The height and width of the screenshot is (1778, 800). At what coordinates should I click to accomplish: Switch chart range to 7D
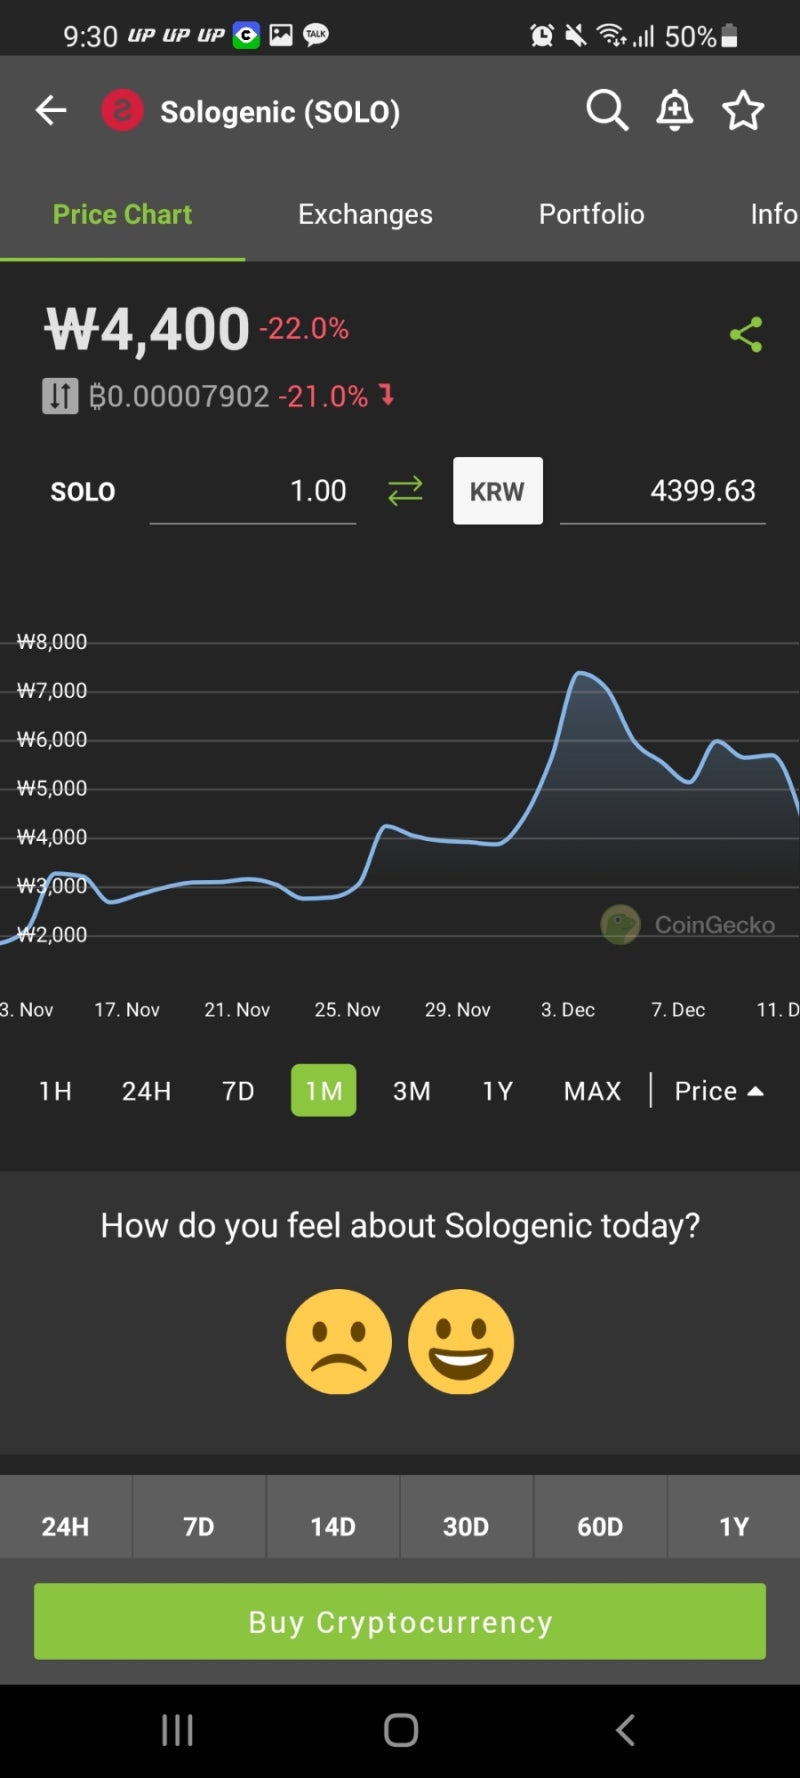238,1091
